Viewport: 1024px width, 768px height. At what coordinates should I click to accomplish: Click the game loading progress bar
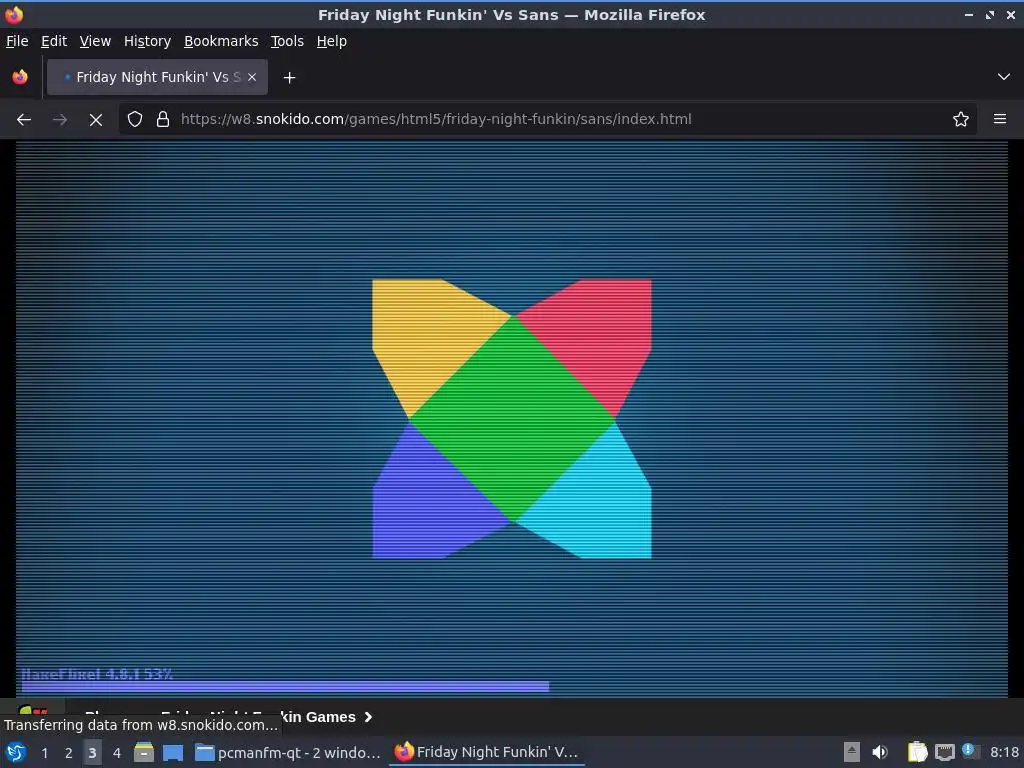pos(285,686)
